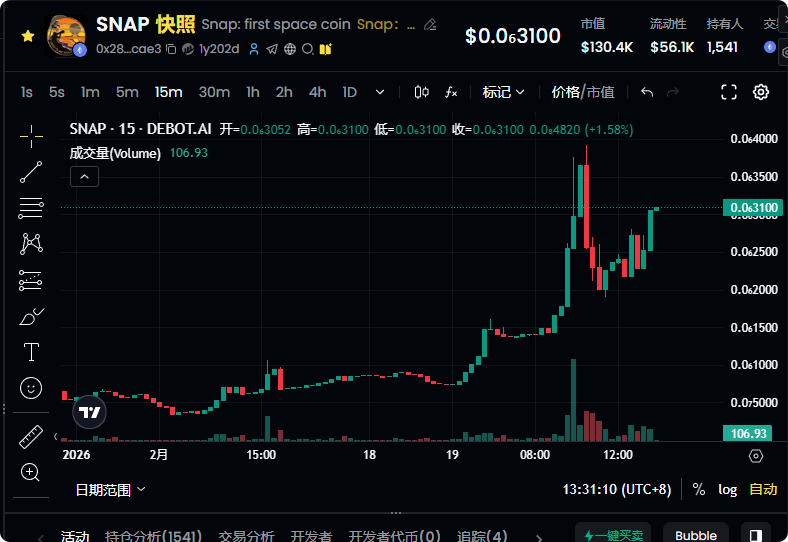Switch chart to 1m interval

click(x=90, y=92)
